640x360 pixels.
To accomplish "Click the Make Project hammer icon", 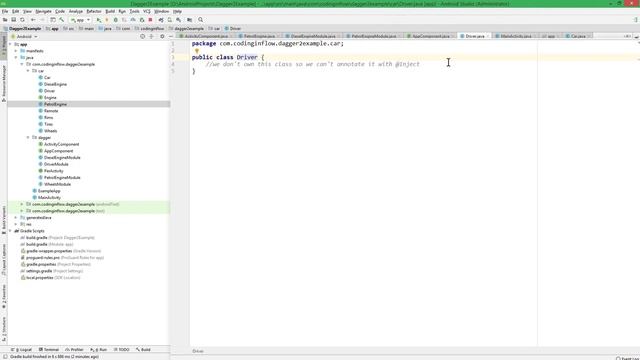I will 62,20.
